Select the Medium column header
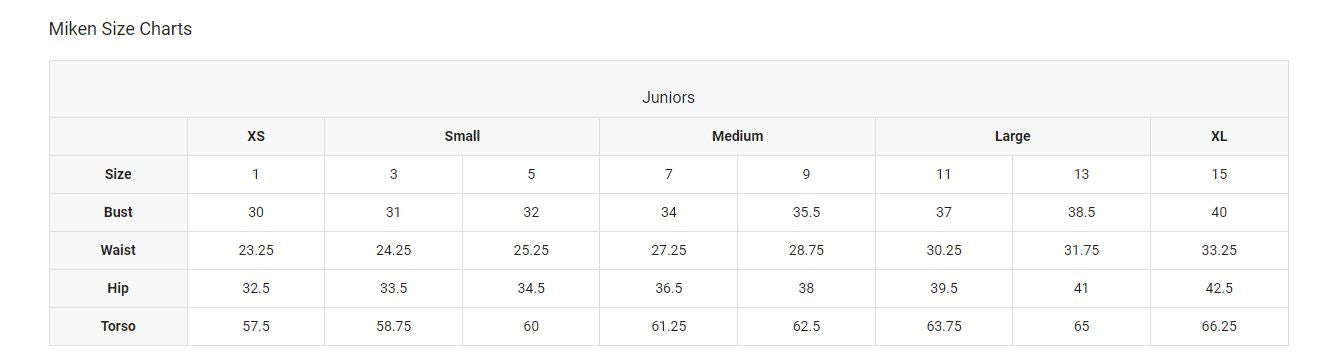This screenshot has width=1322, height=360. pyautogui.click(x=737, y=136)
